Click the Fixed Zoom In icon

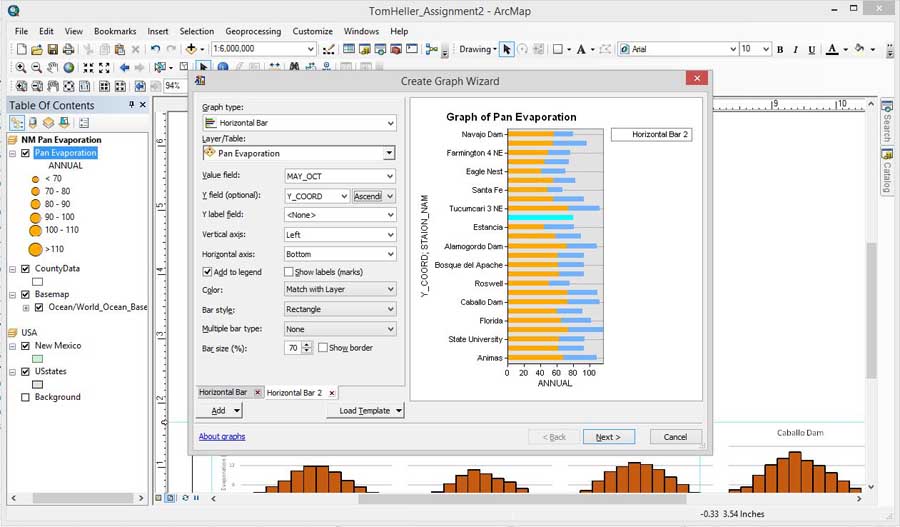[88, 68]
